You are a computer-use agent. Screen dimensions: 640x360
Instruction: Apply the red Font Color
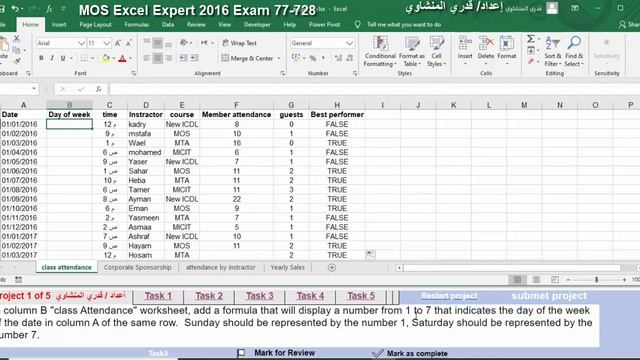click(122, 58)
